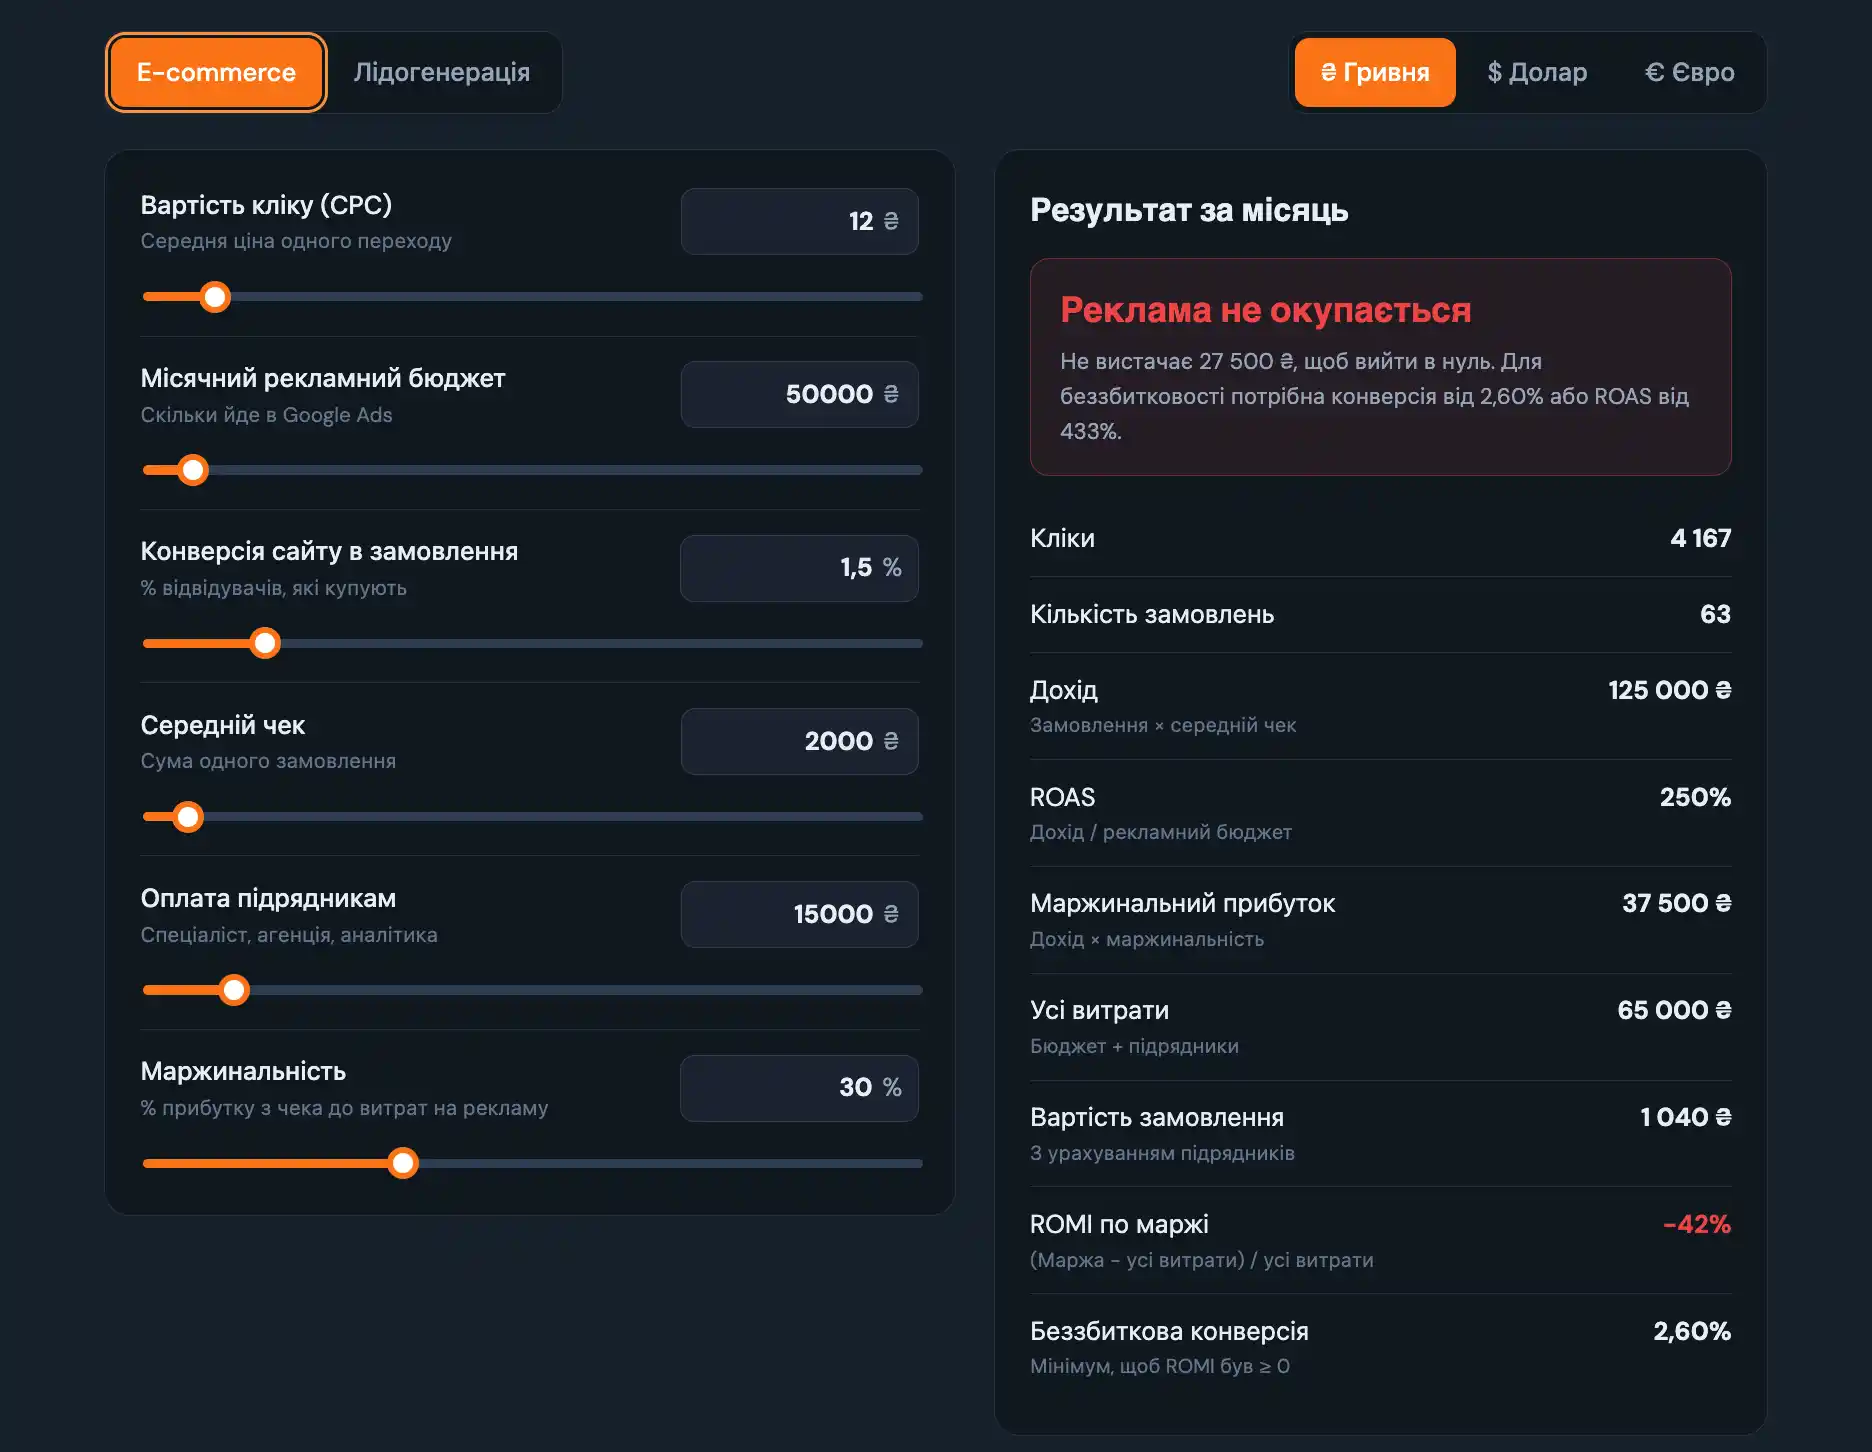This screenshot has height=1452, width=1872.
Task: Click the 'Спеціаліст, агенція, аналітика' hint
Action: pos(289,935)
